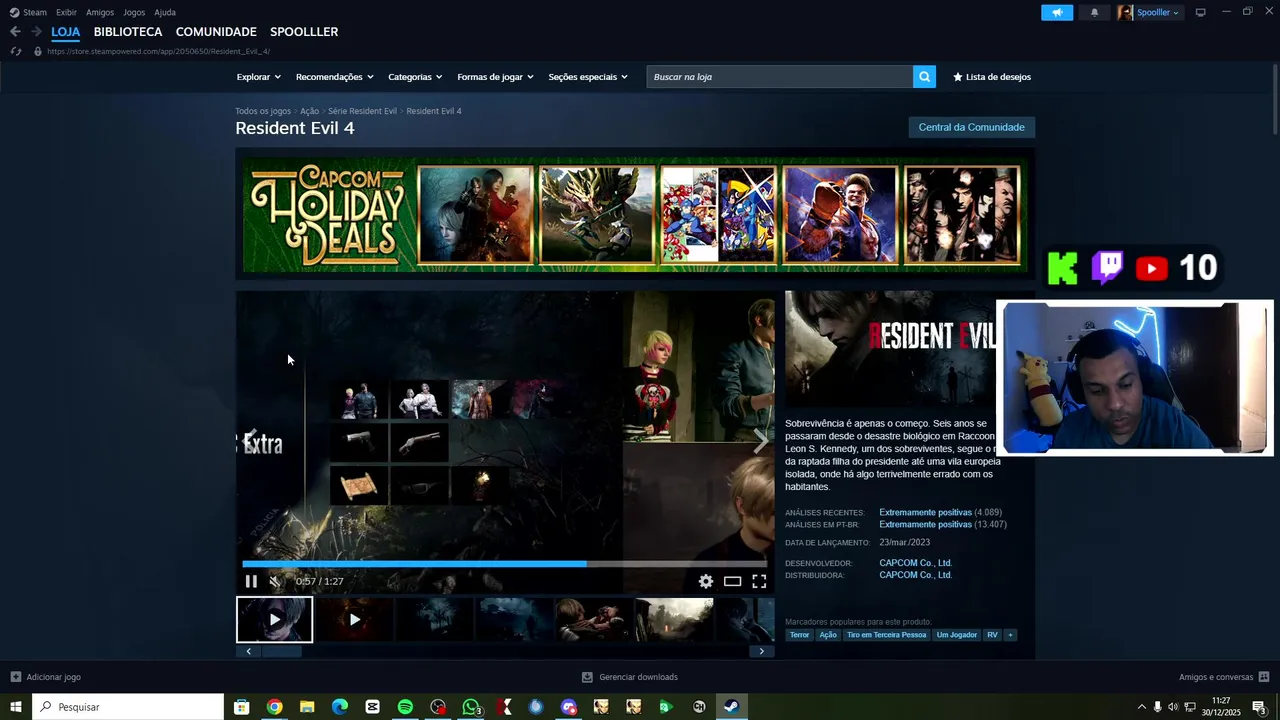This screenshot has height=720, width=1280.
Task: Click the Buscar na loja search field
Action: pyautogui.click(x=779, y=77)
